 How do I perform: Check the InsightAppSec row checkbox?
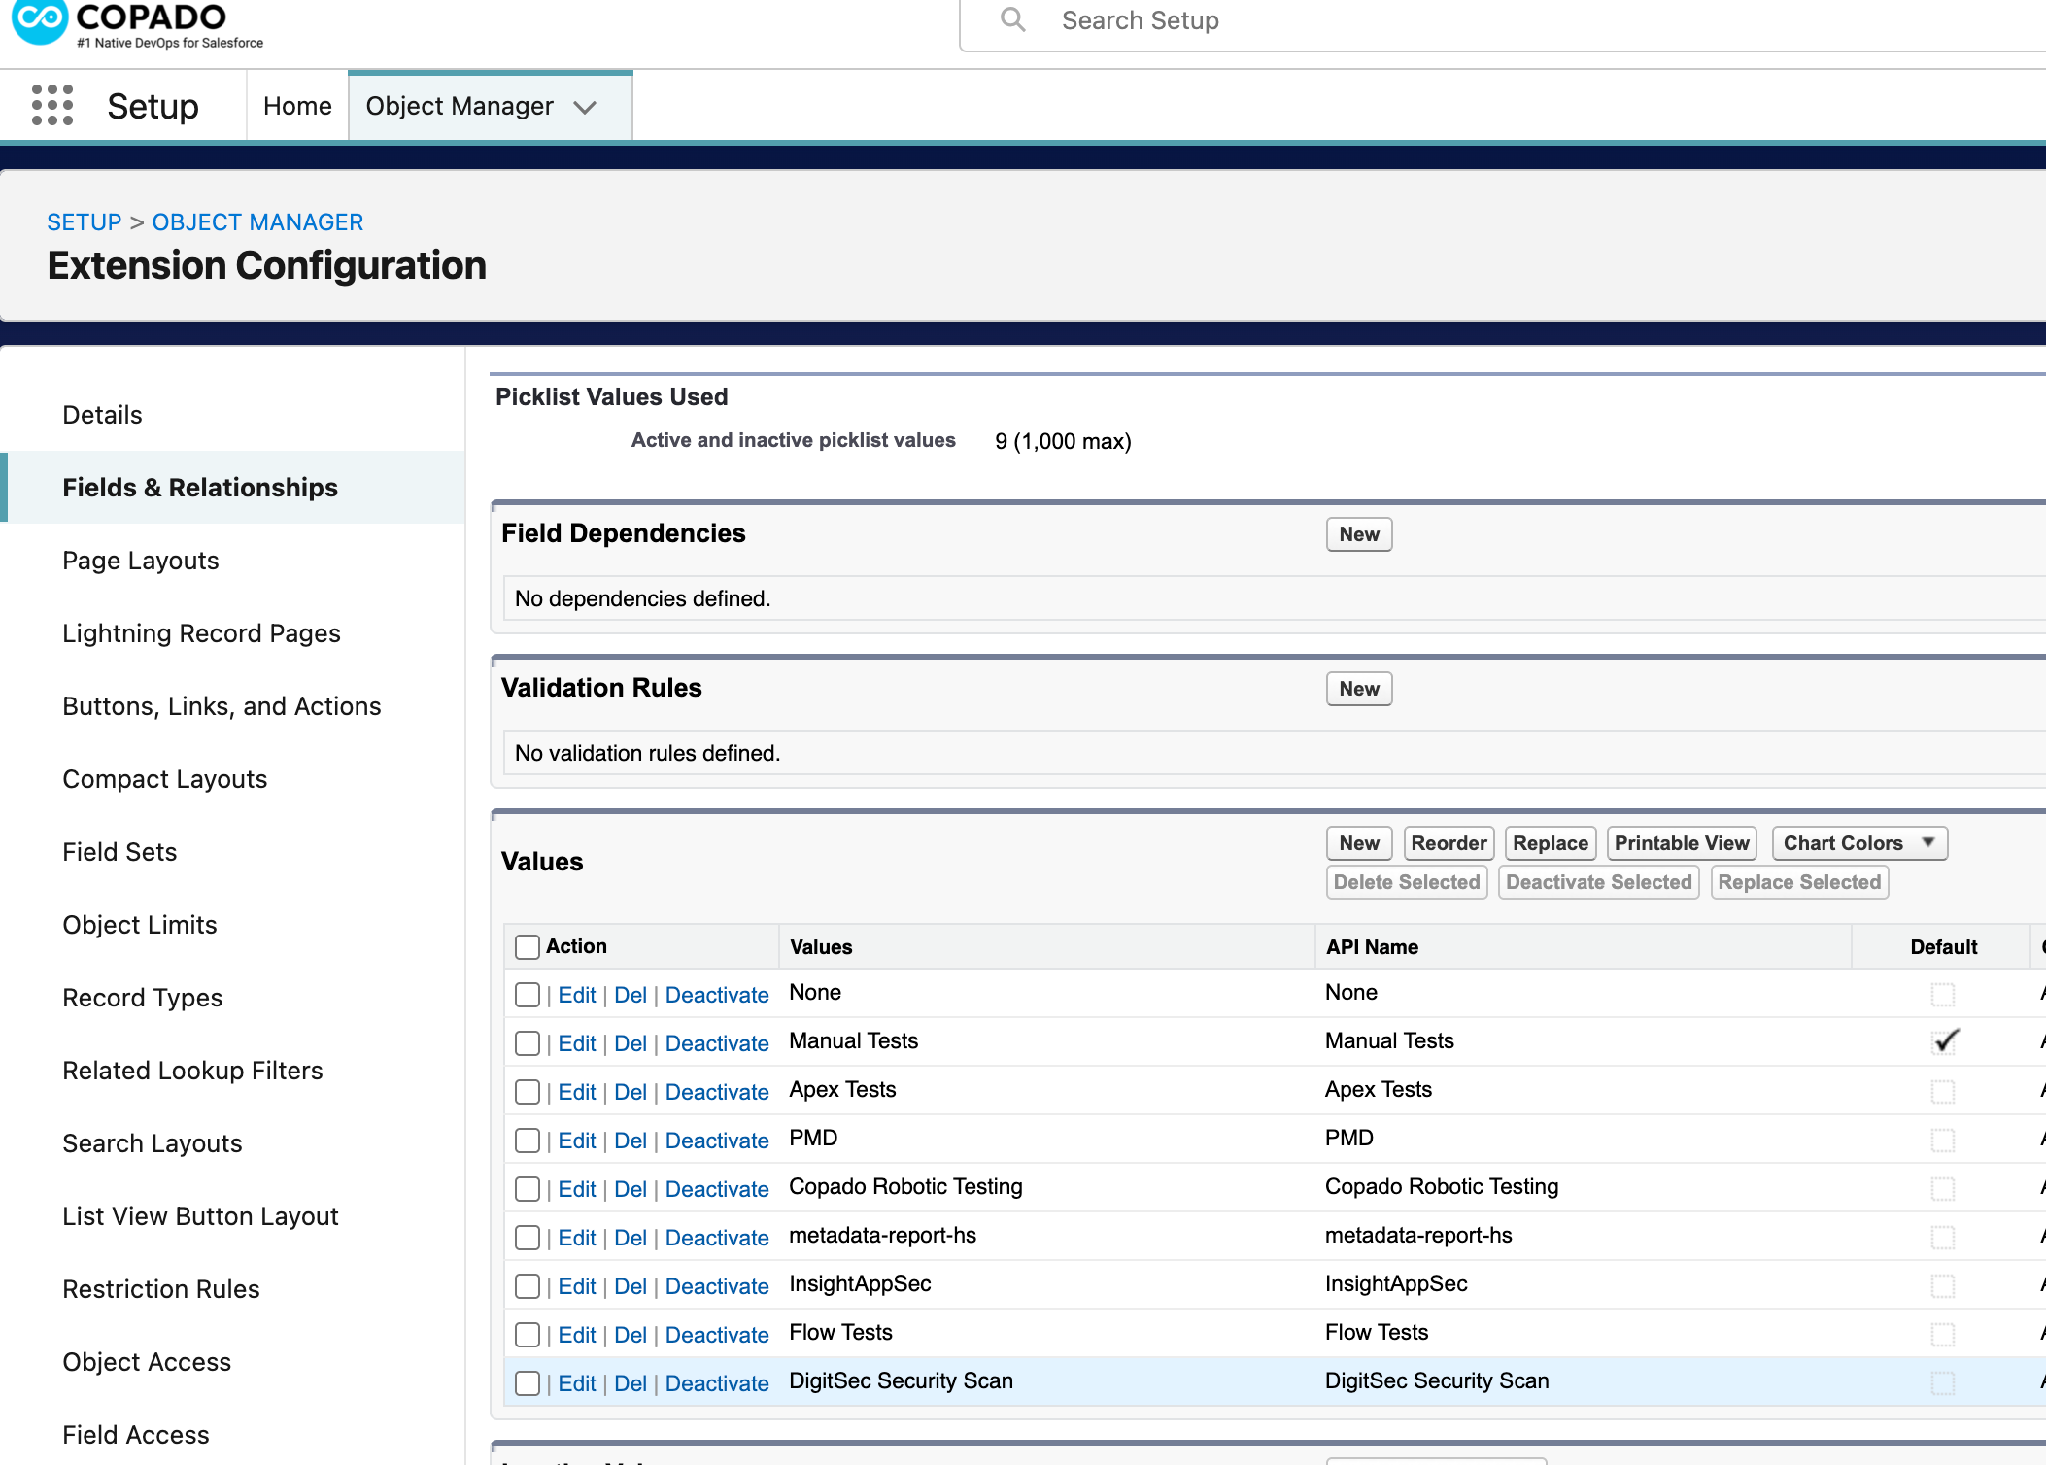point(527,1286)
